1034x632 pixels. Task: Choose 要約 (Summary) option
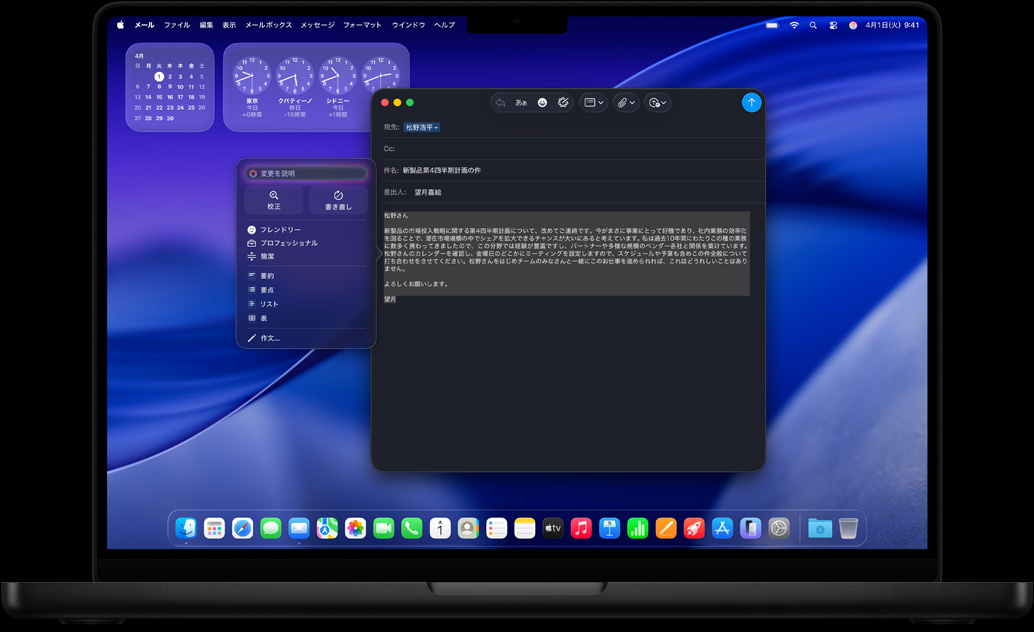(267, 276)
